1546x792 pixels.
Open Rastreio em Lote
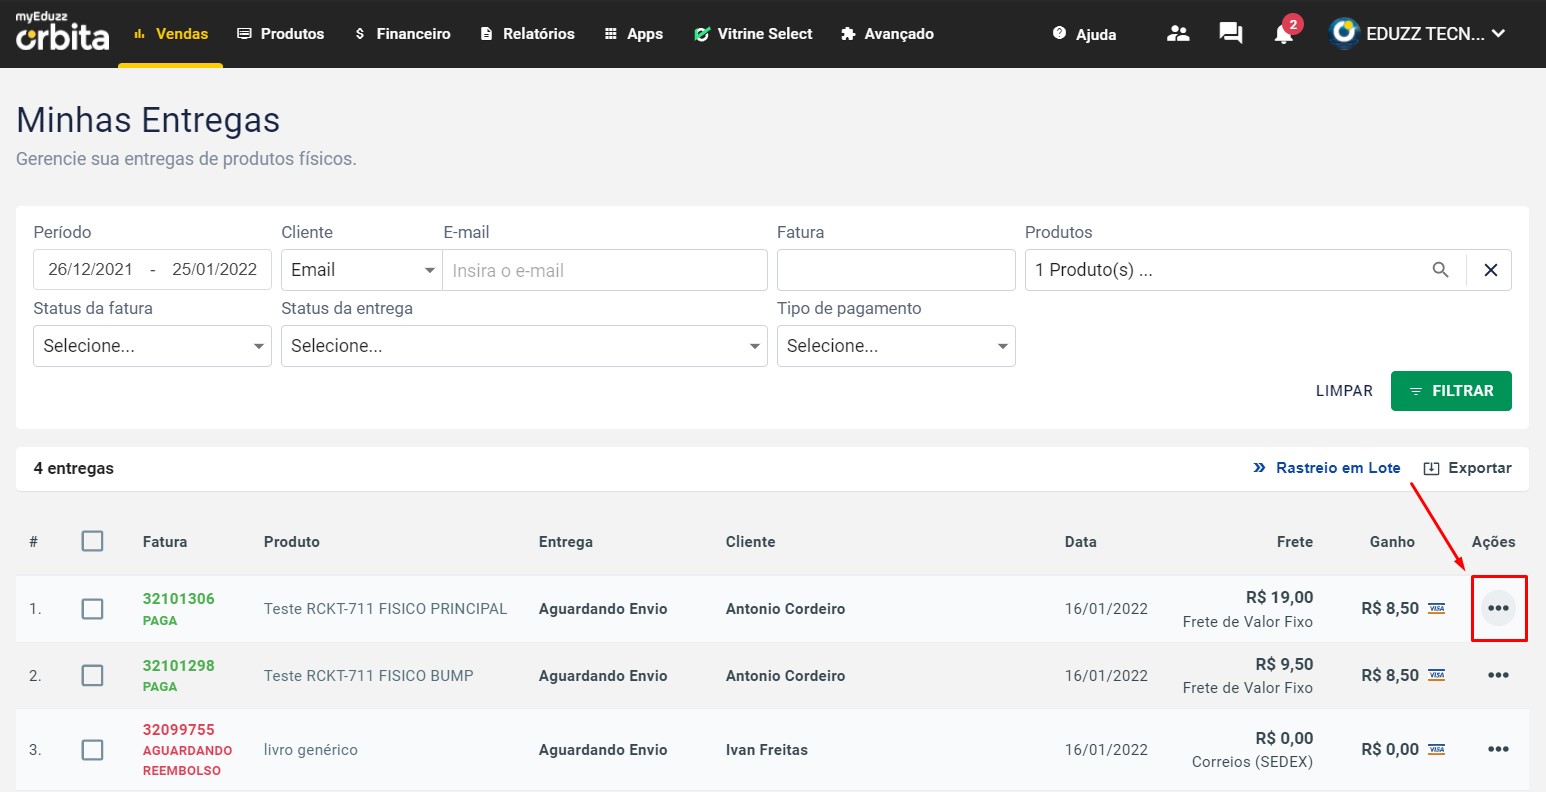[1327, 468]
